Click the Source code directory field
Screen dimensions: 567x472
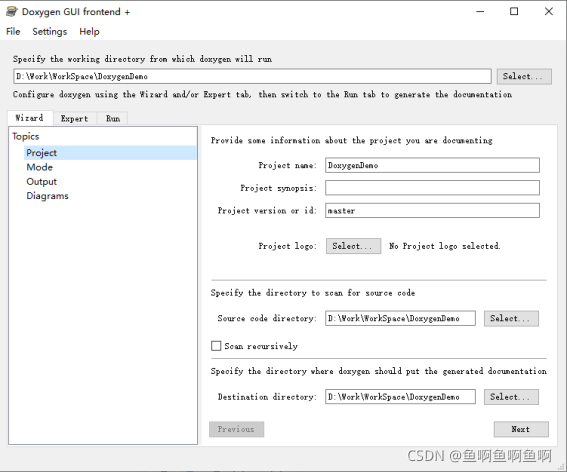coord(400,318)
